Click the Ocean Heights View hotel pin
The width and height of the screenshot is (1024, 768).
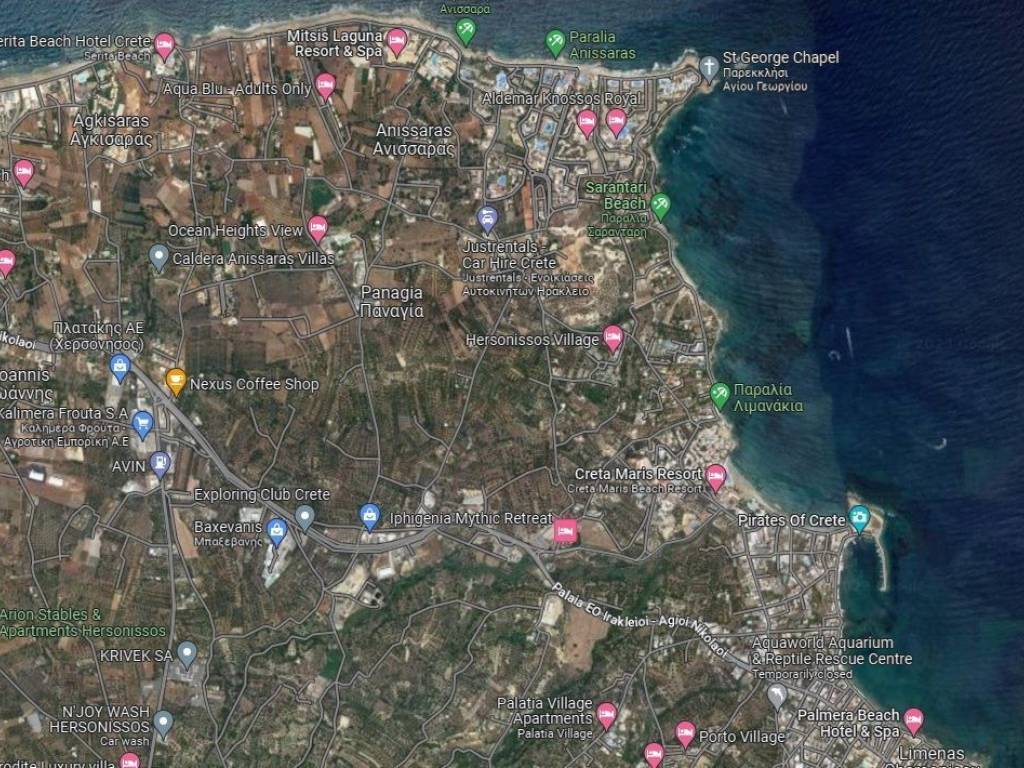click(x=318, y=229)
